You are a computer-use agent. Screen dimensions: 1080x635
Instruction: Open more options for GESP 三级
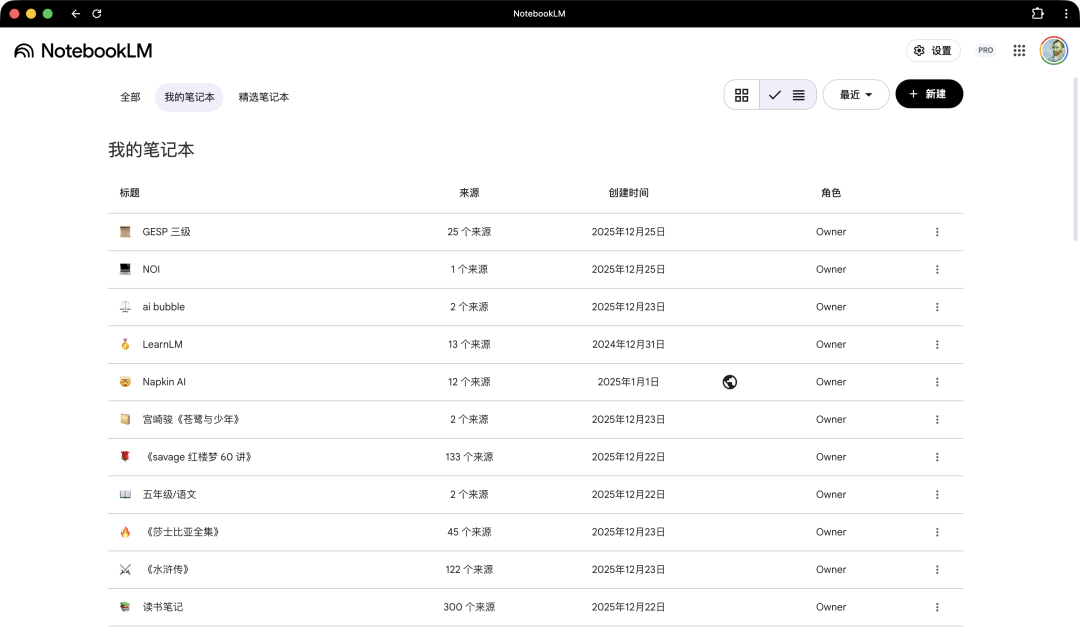(937, 232)
